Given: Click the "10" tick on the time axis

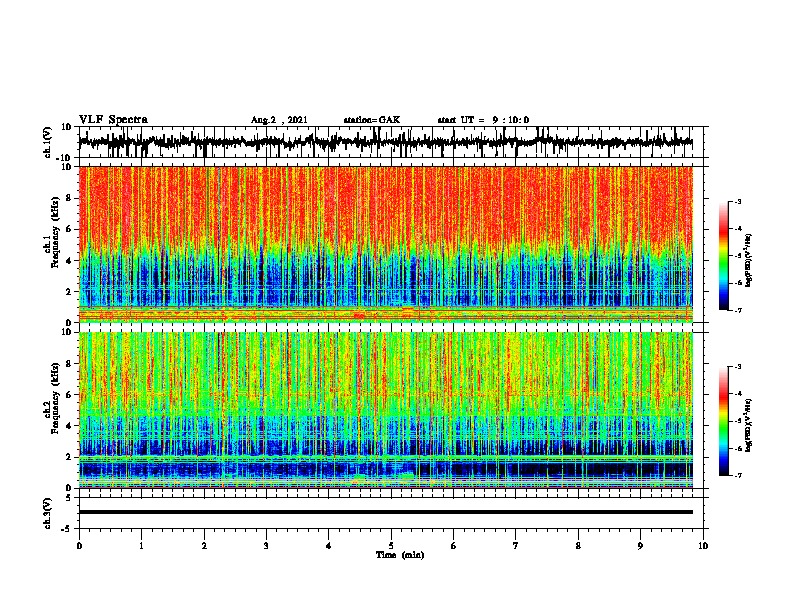Looking at the screenshot, I should click(x=703, y=546).
